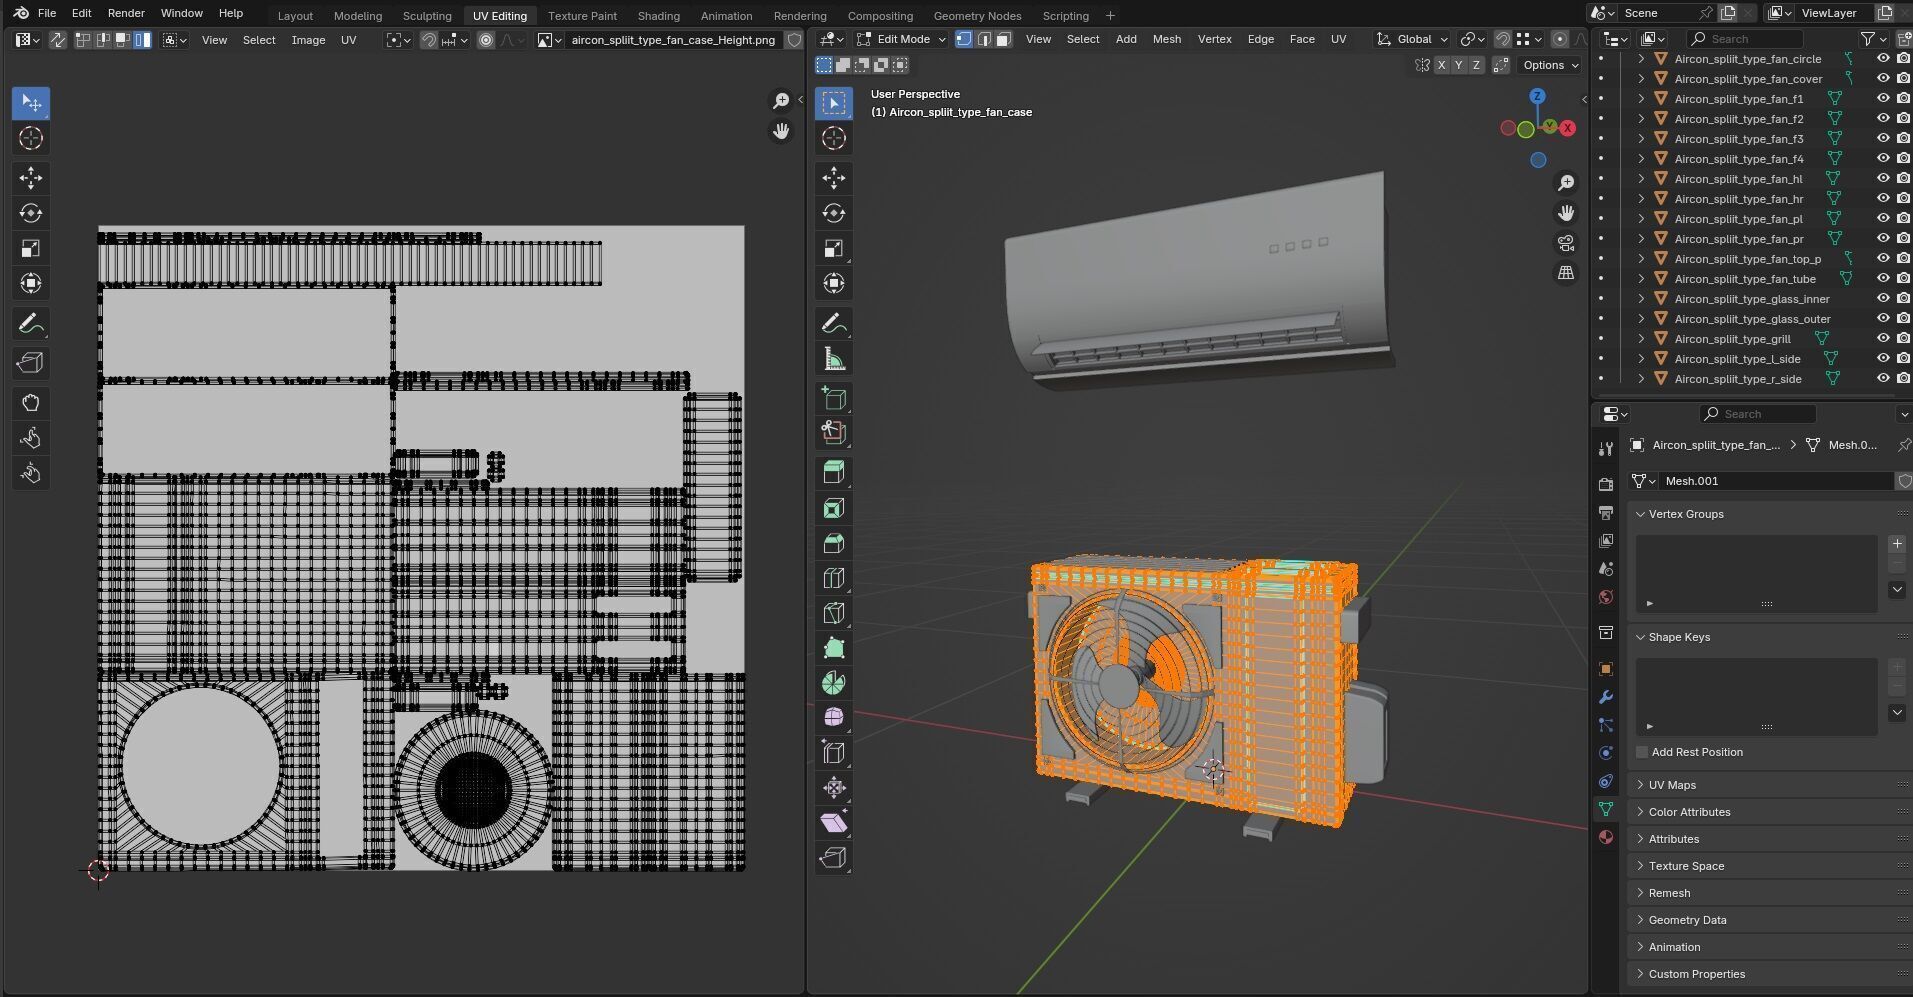Open the Object Data mesh properties tab

(x=1605, y=809)
